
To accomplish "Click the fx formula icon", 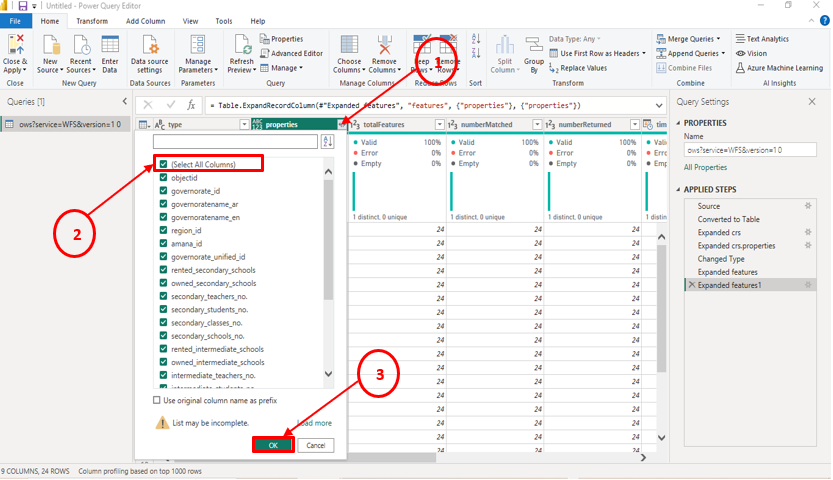I will point(191,105).
